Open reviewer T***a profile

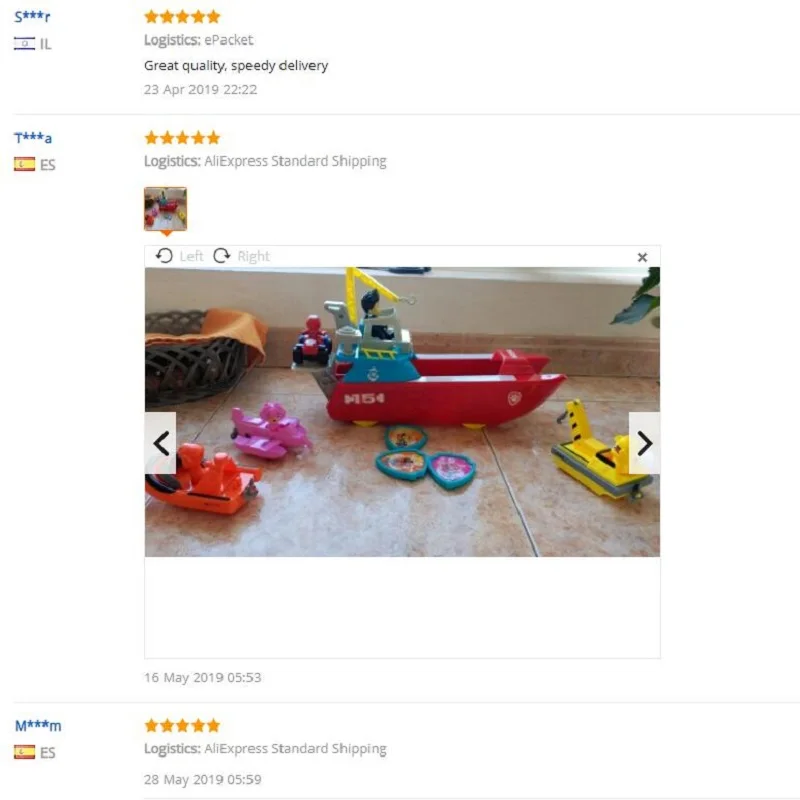pyautogui.click(x=33, y=138)
